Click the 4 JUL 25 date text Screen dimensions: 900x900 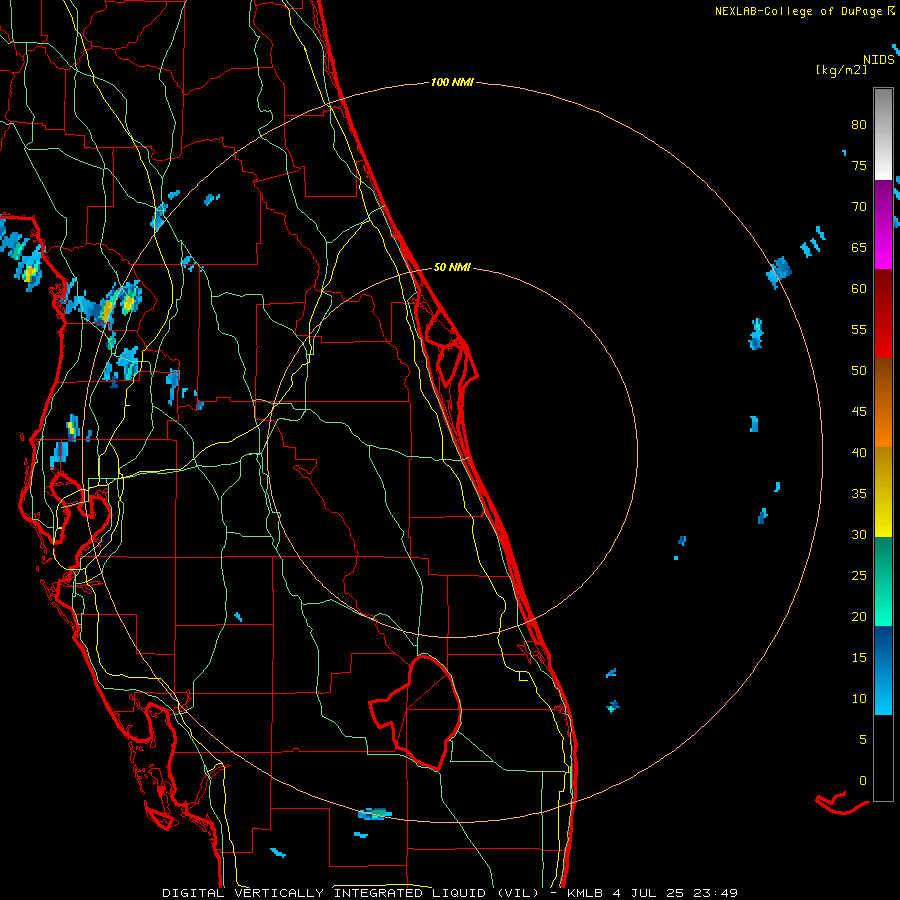pyautogui.click(x=649, y=893)
